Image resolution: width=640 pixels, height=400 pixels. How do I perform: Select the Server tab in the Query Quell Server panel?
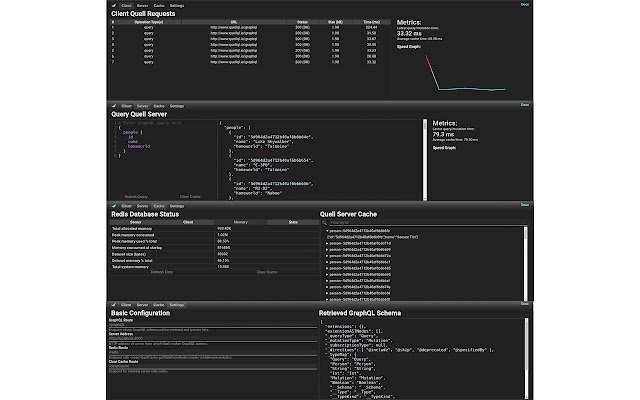pyautogui.click(x=142, y=106)
